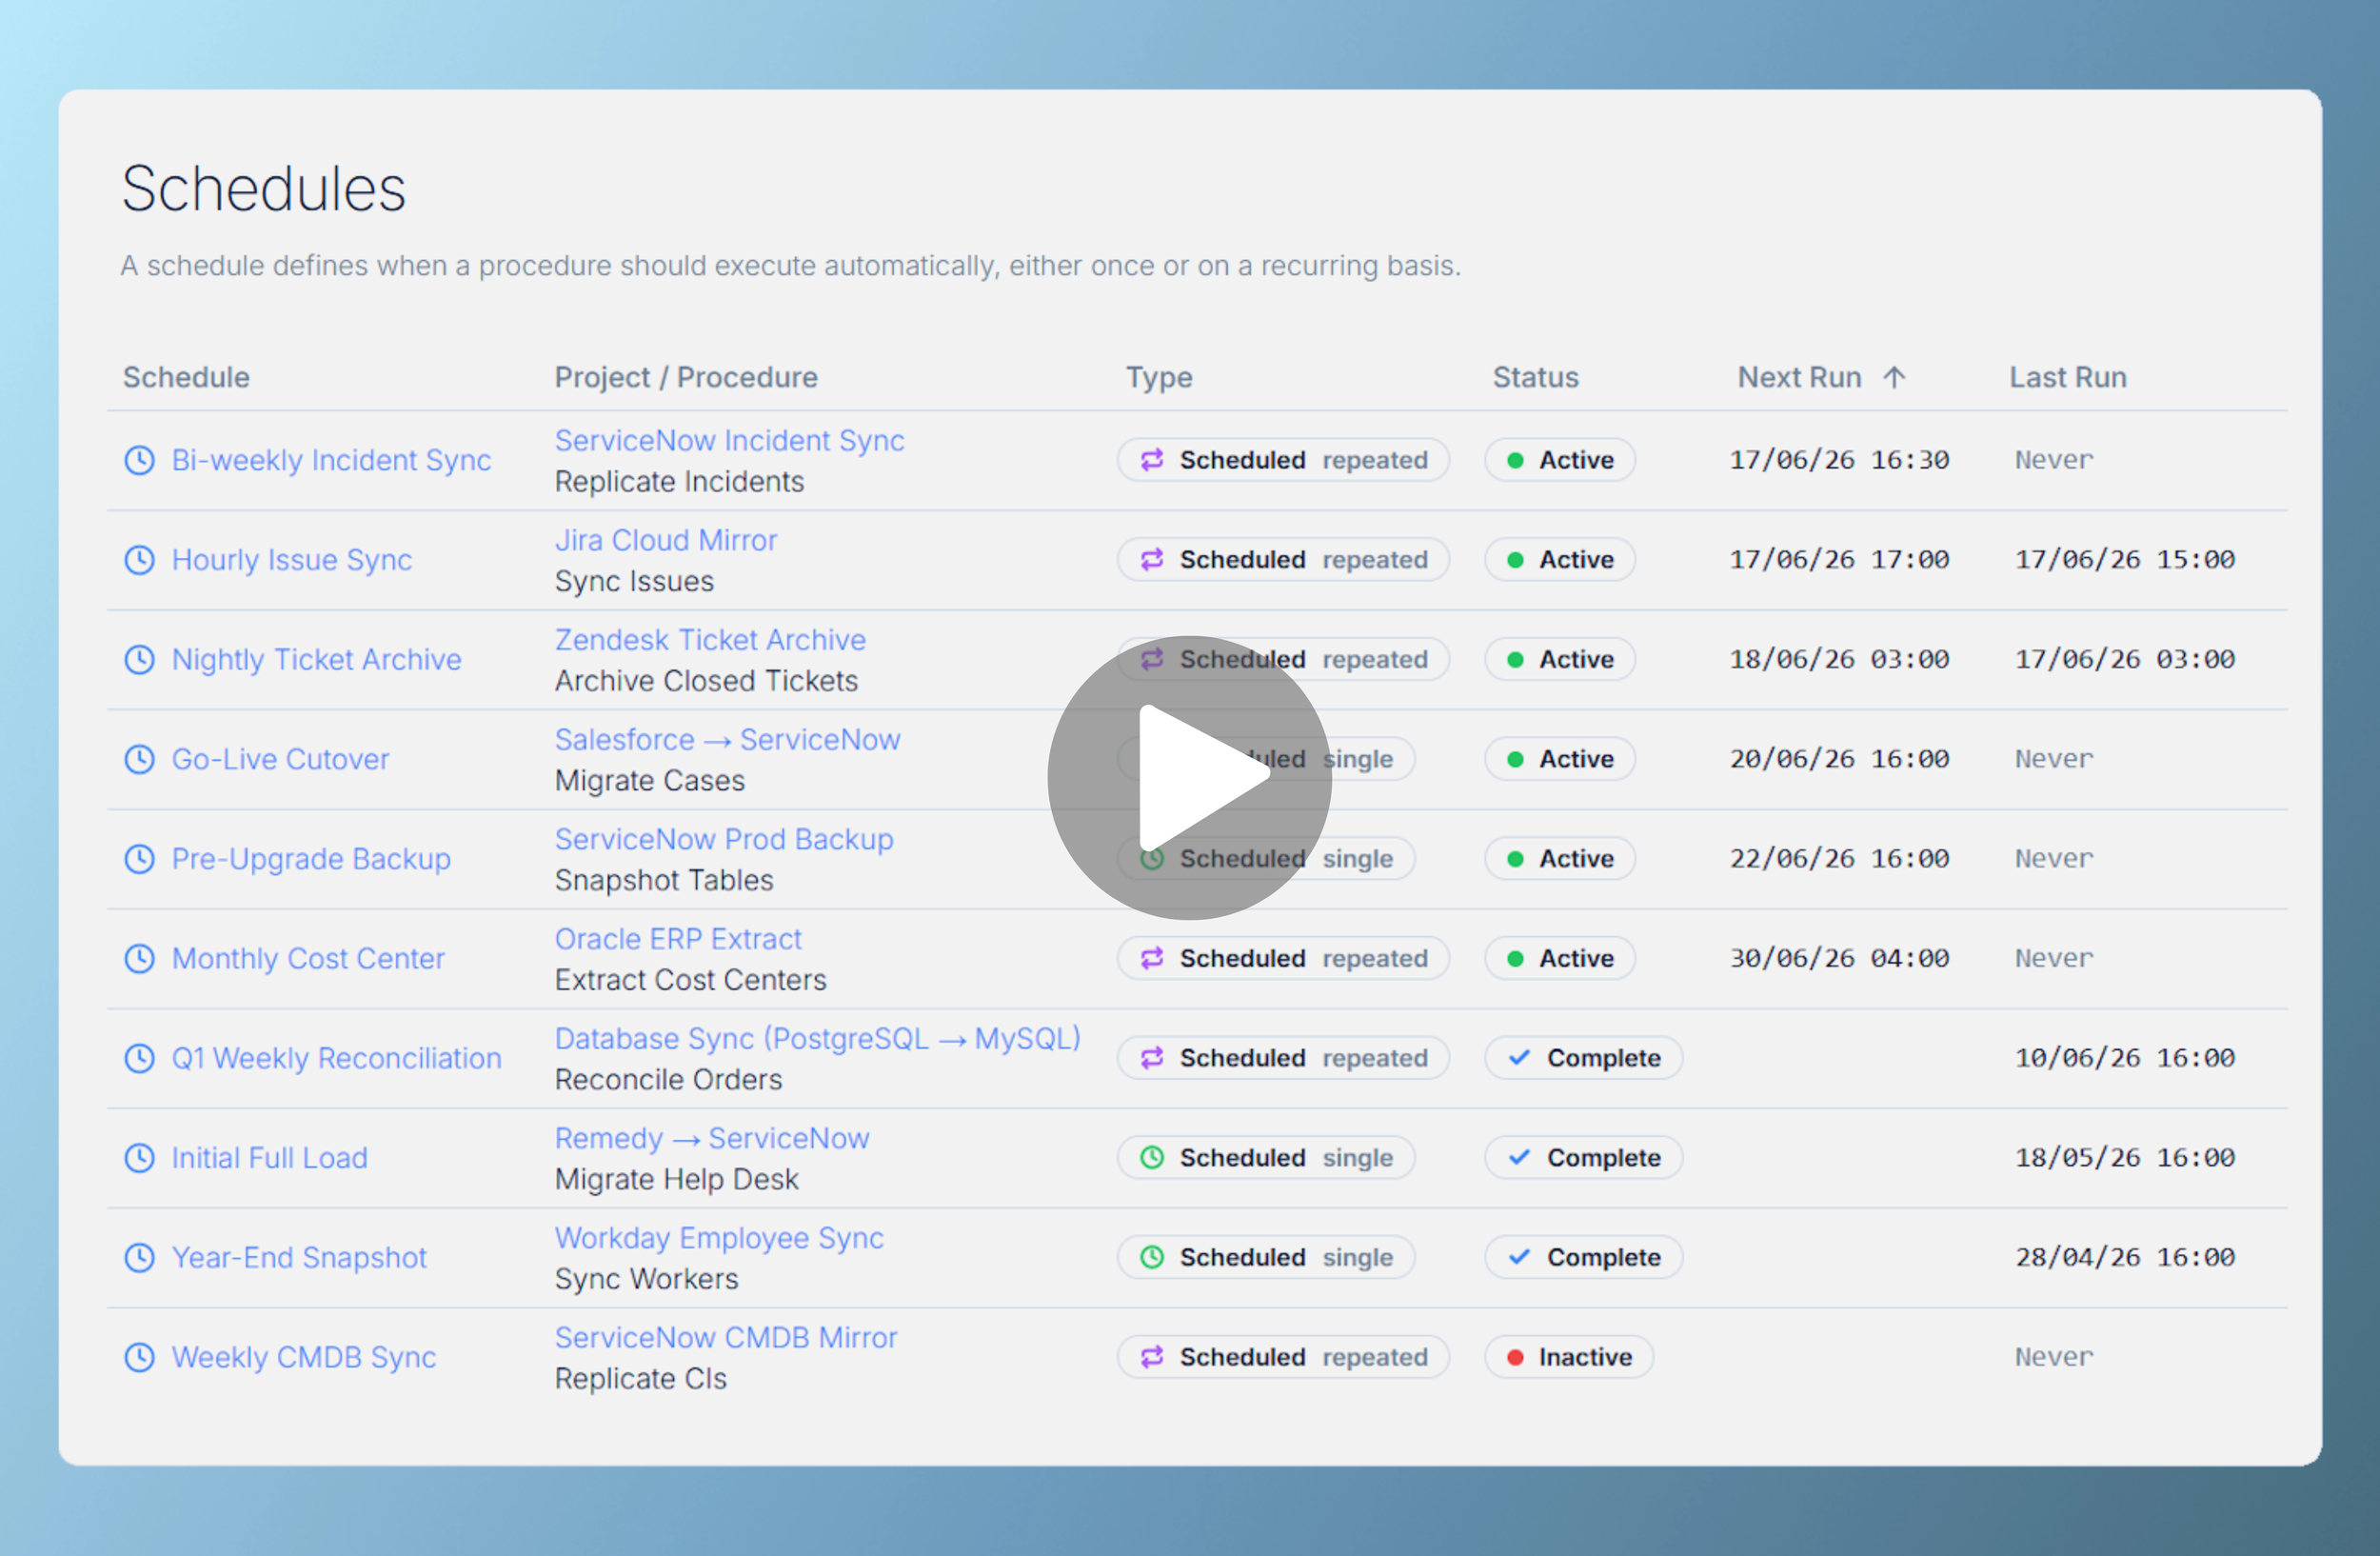The height and width of the screenshot is (1556, 2380).
Task: Click clock icon beside Weekly CMDB Sync
Action: tap(139, 1357)
